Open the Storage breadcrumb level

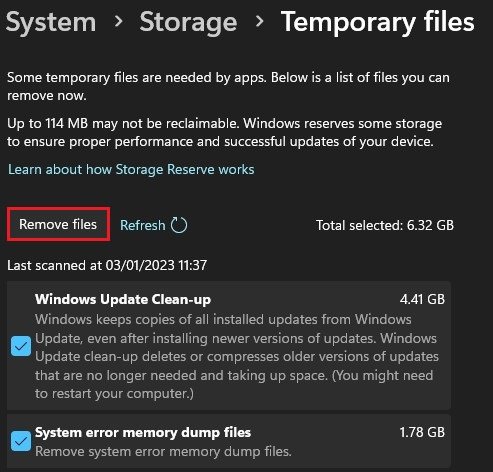tap(188, 22)
